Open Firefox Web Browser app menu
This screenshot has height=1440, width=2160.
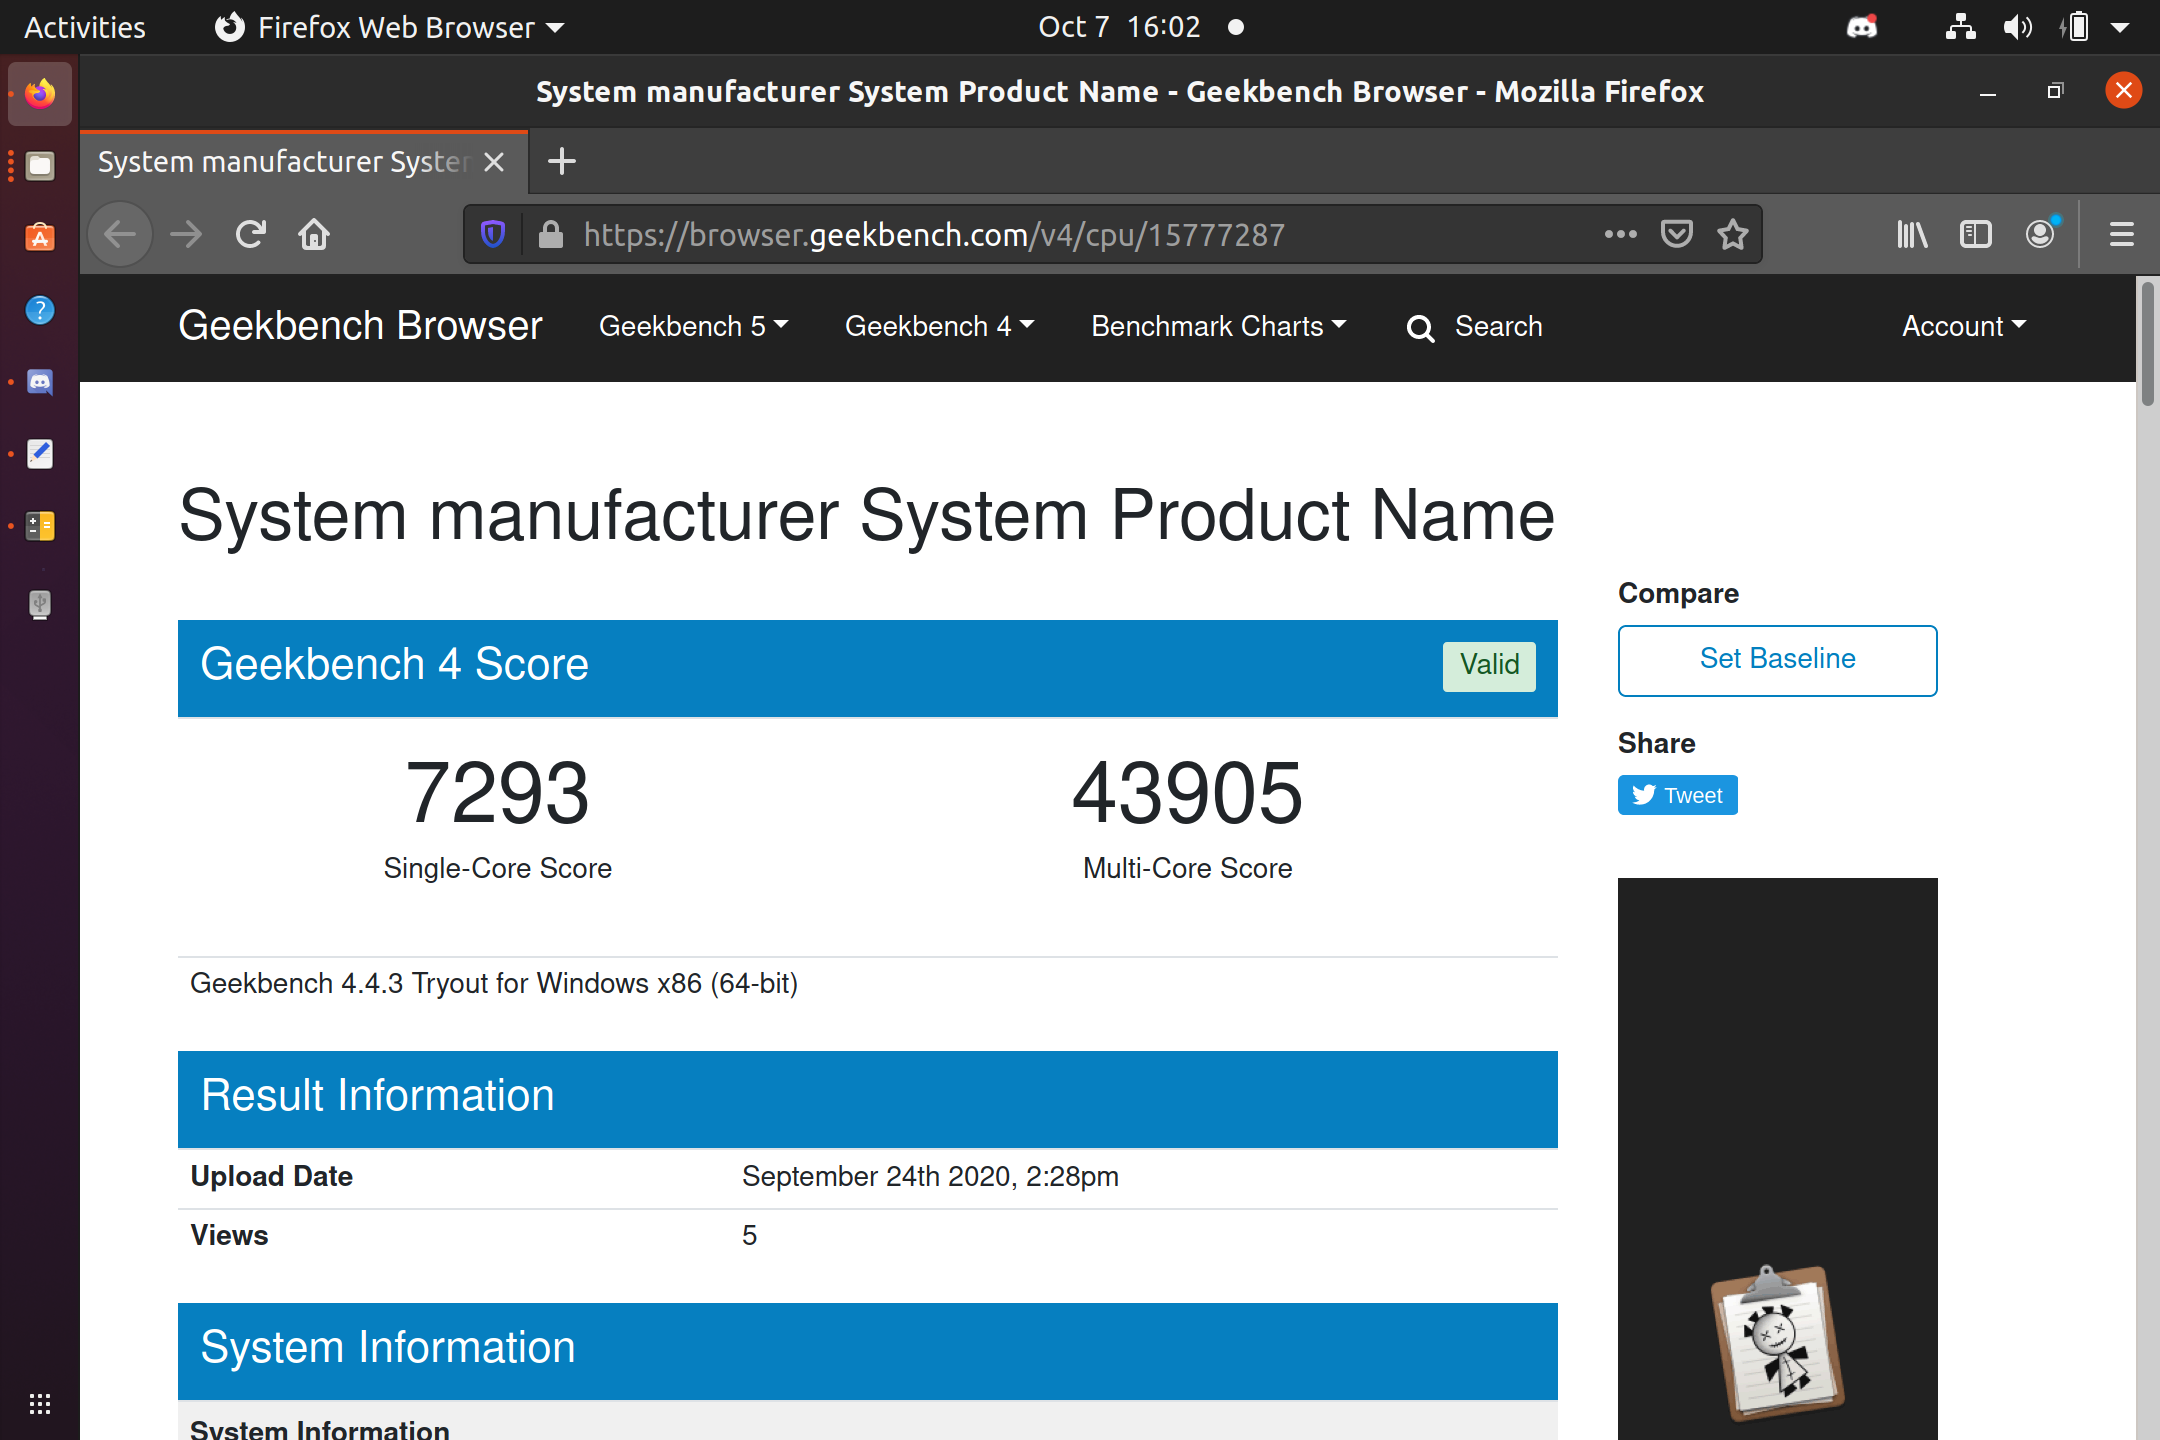390,27
